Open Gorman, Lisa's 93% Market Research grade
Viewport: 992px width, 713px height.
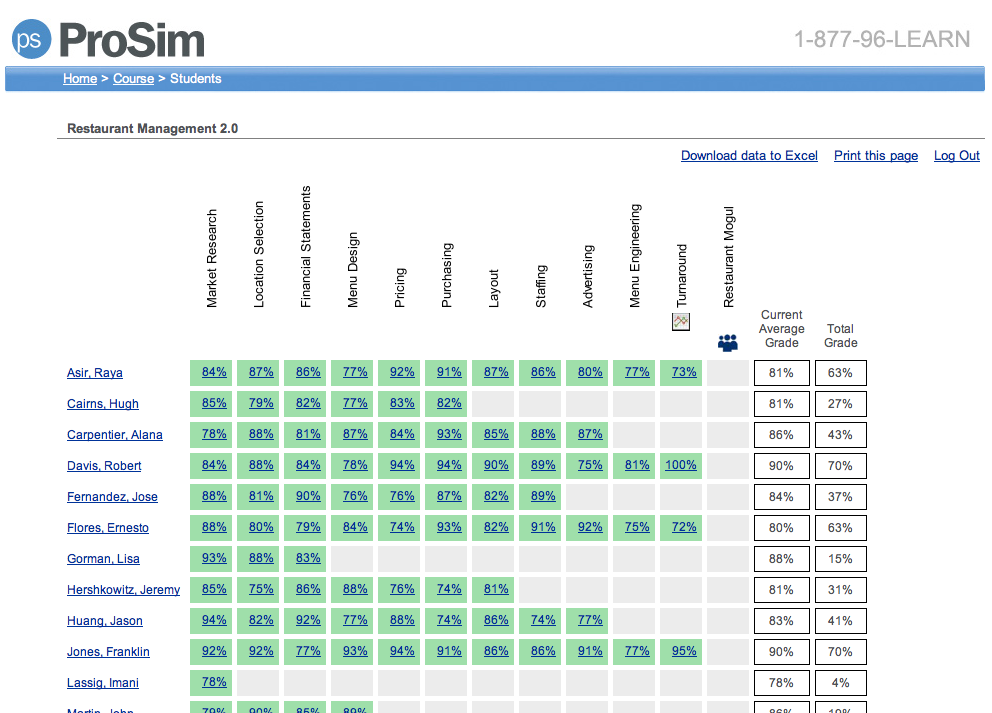coord(214,558)
